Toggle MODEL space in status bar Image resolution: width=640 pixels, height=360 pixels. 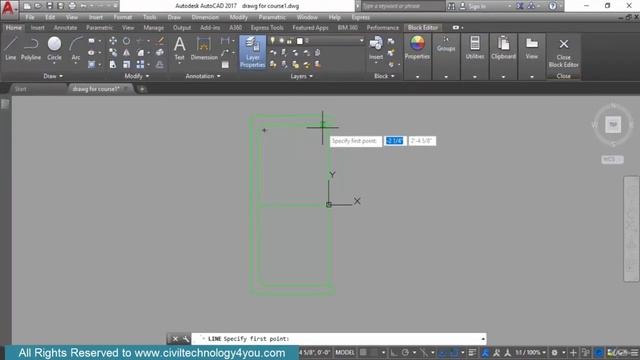(344, 352)
